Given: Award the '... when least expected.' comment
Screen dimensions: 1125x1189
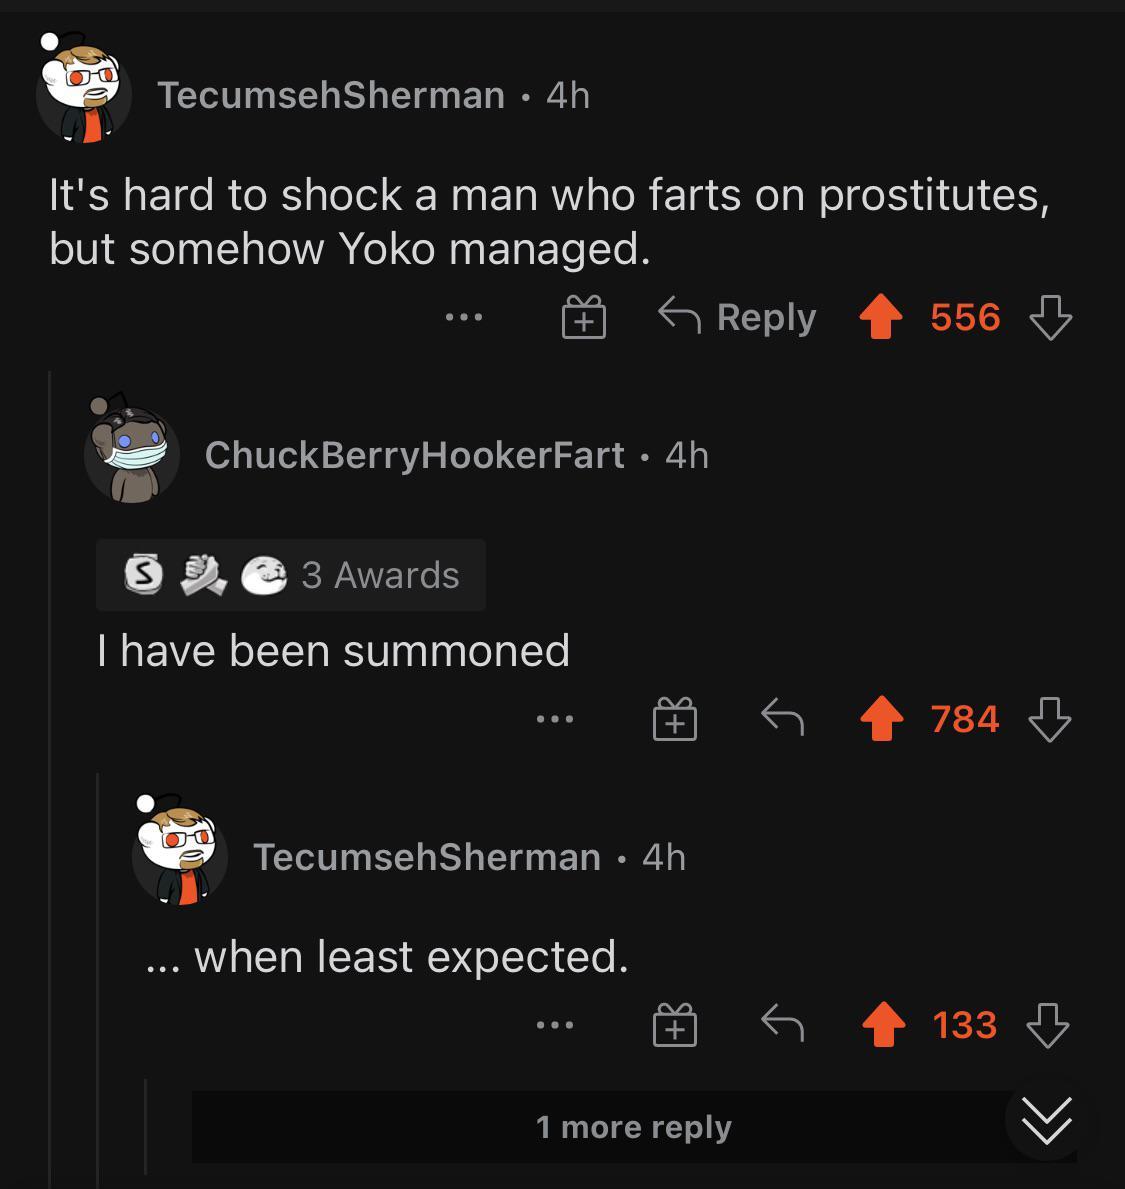Looking at the screenshot, I should (x=675, y=1025).
